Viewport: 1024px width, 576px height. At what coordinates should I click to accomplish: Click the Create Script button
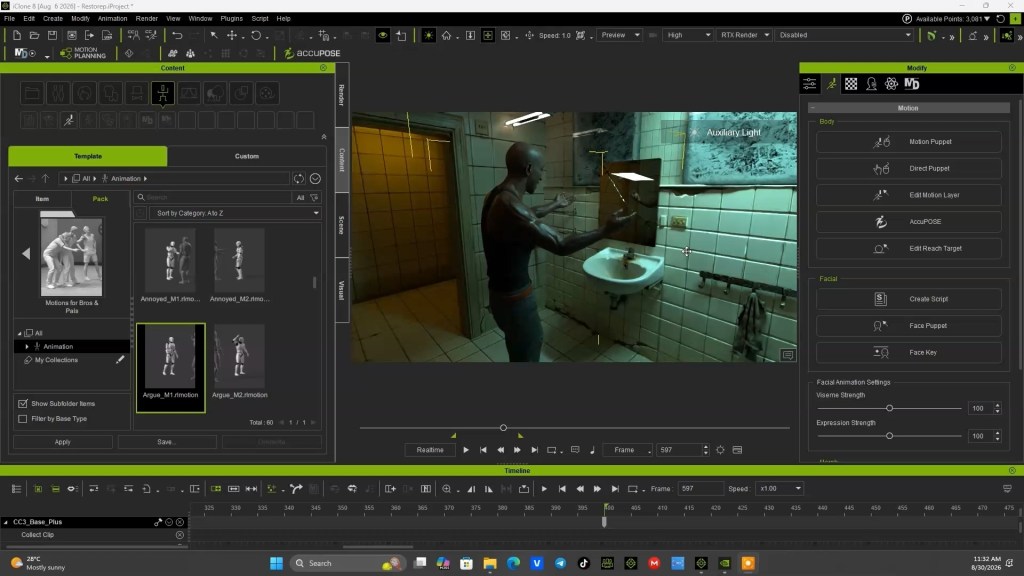point(908,299)
